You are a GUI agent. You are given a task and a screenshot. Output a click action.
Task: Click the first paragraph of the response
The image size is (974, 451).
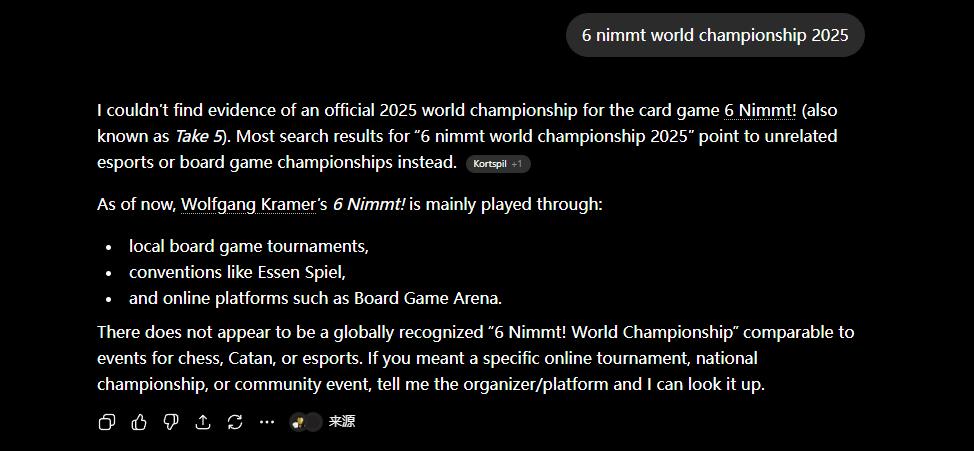(x=467, y=137)
